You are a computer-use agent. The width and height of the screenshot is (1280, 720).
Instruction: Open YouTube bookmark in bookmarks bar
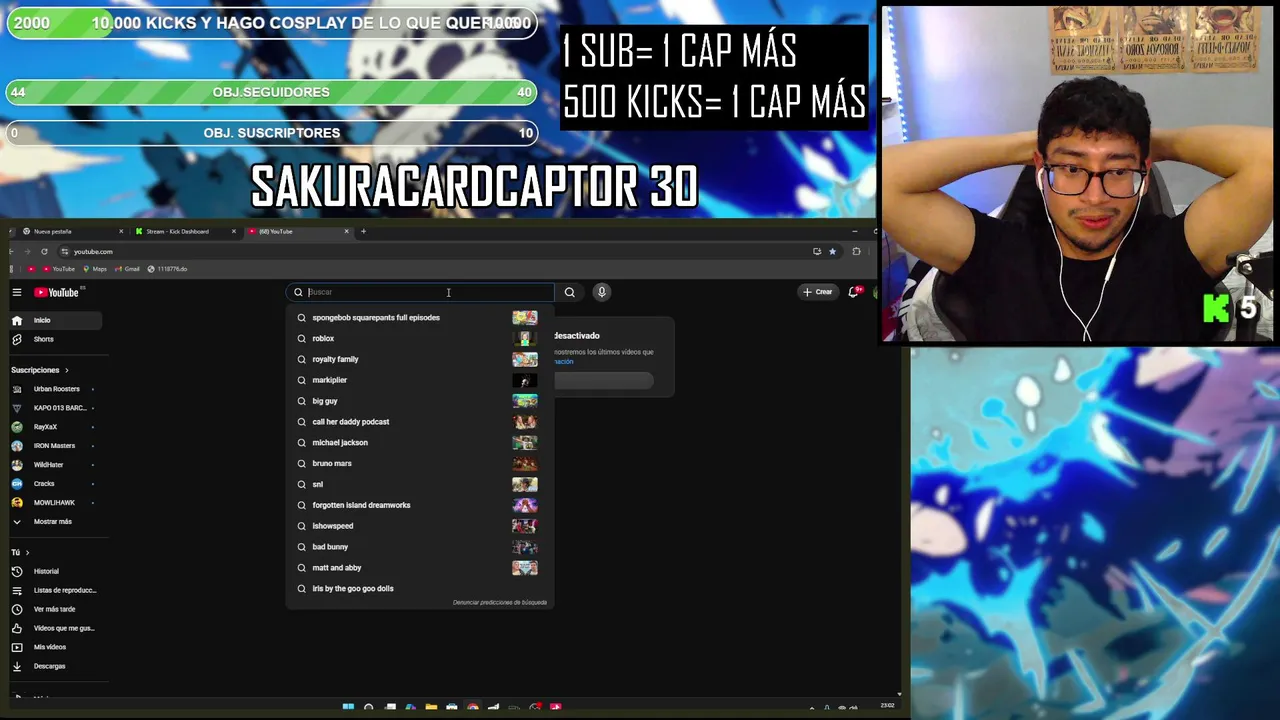click(x=59, y=269)
